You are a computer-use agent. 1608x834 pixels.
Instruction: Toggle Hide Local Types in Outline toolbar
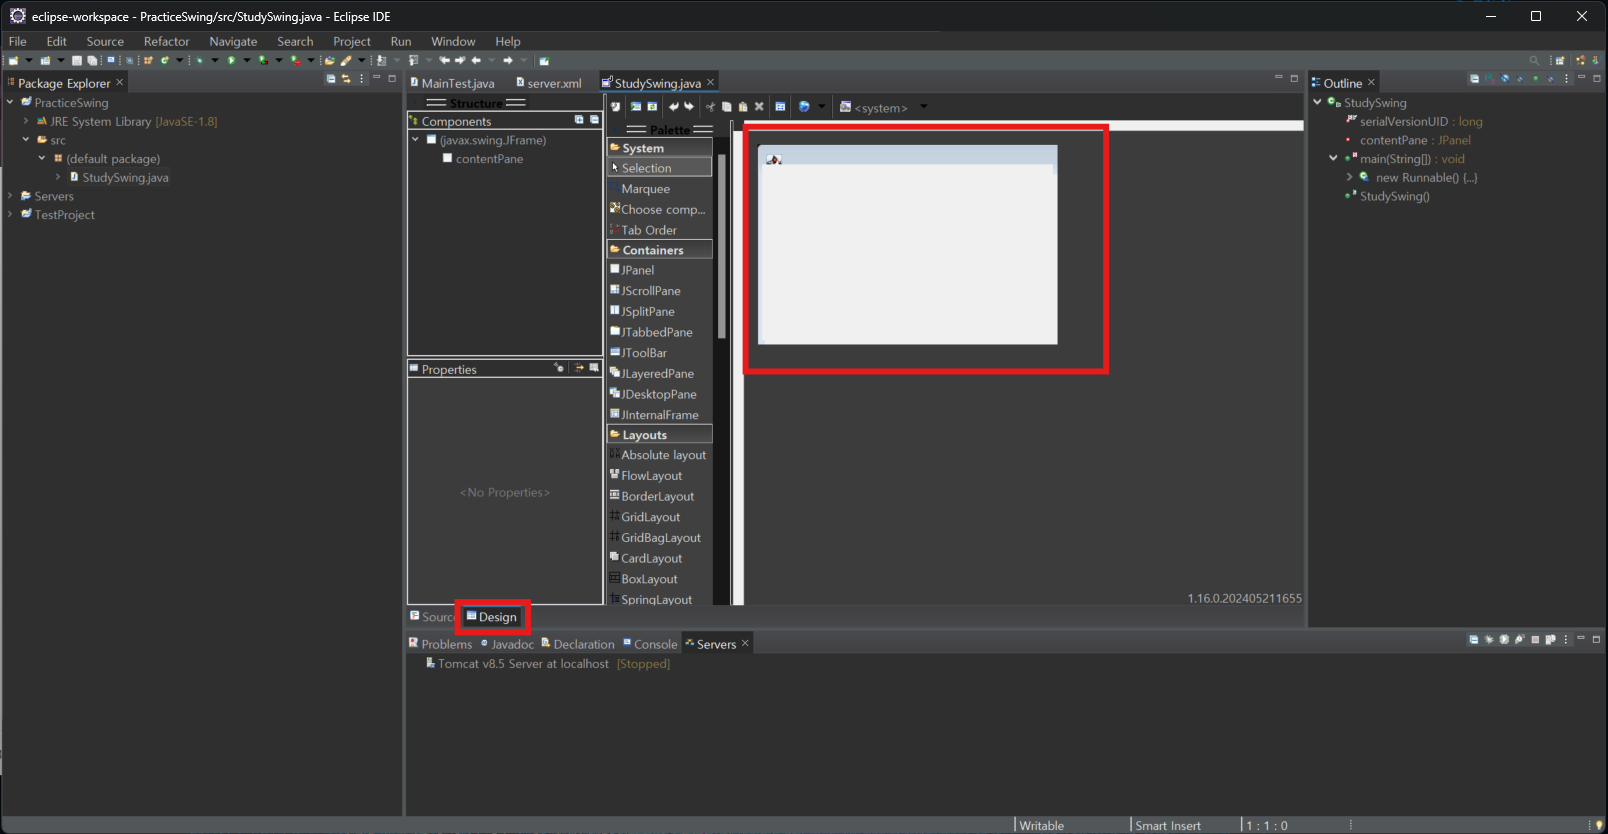(x=1551, y=79)
